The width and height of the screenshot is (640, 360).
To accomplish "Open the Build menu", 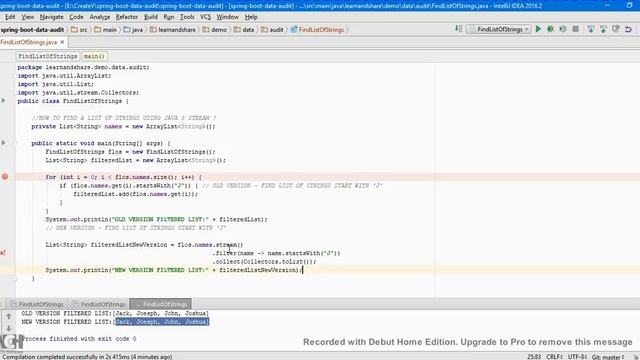I will pos(151,17).
